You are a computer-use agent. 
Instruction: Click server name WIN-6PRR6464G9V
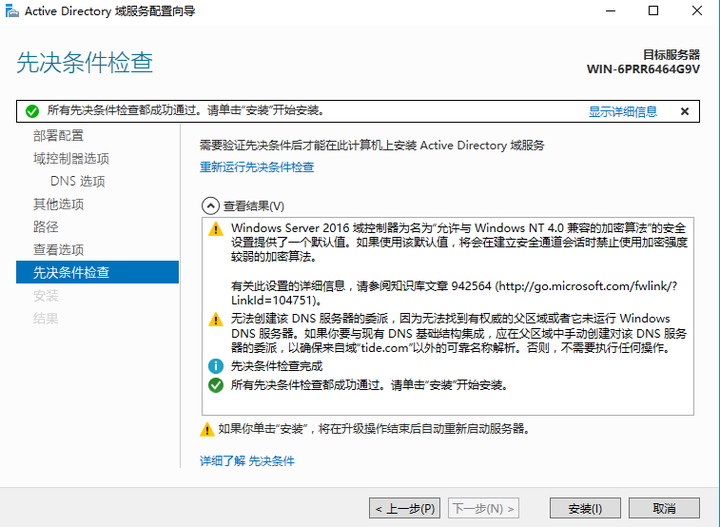[x=643, y=69]
